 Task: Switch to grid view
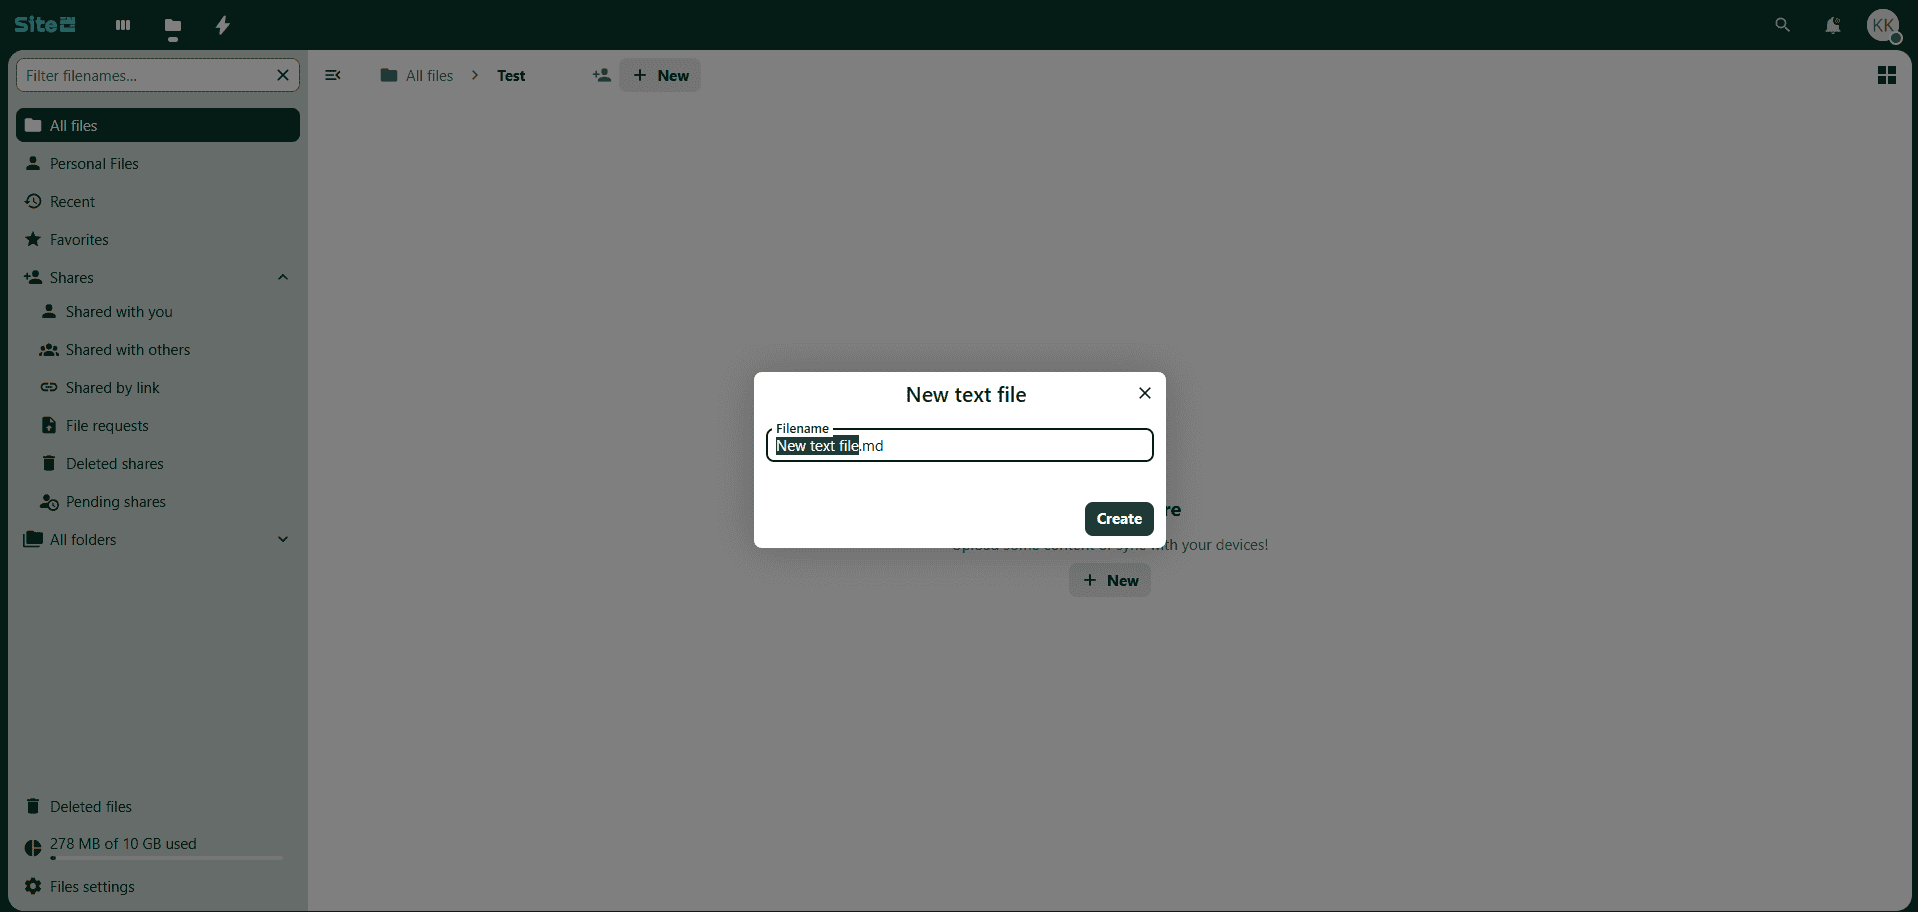(1886, 76)
